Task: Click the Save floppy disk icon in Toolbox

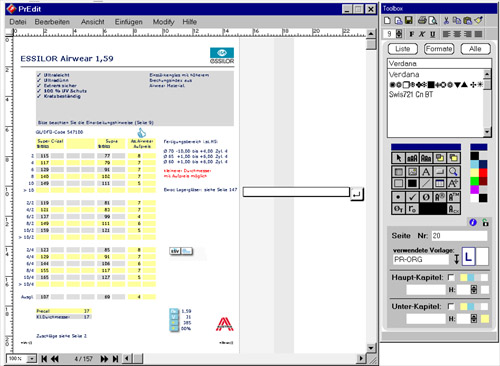Action: point(409,21)
